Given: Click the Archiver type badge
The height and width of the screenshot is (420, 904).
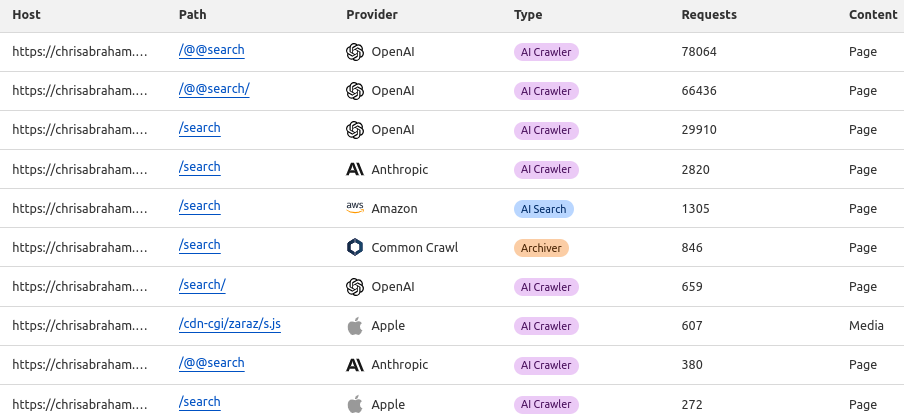Looking at the screenshot, I should tap(541, 247).
